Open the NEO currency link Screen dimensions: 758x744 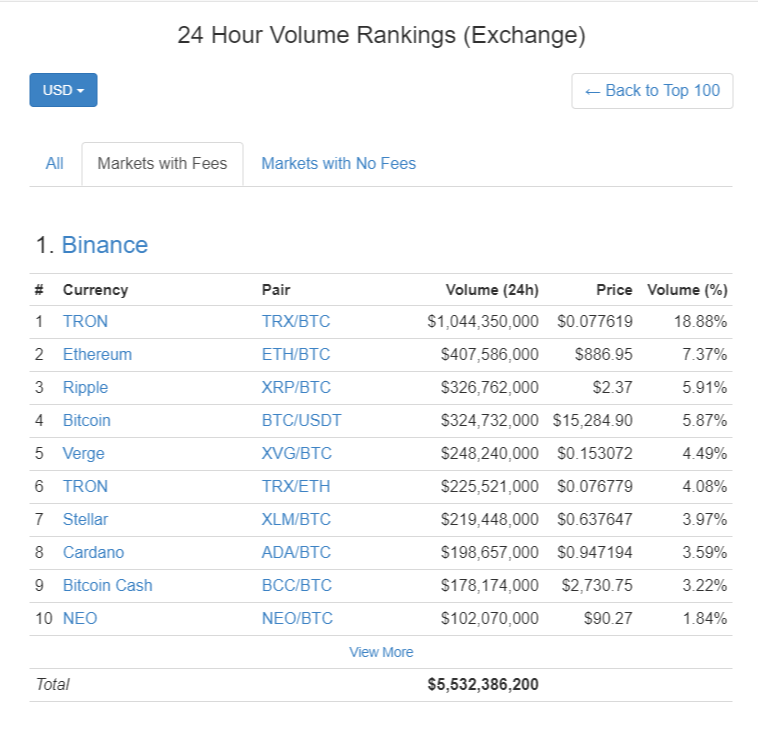[x=80, y=618]
